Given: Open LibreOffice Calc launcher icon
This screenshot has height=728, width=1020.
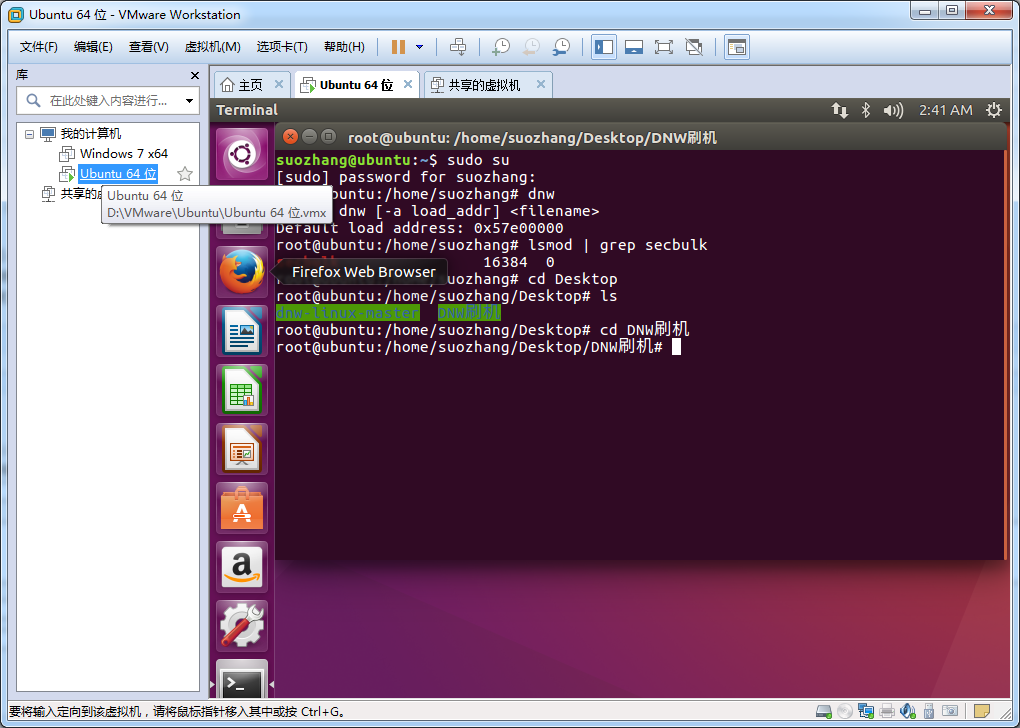Looking at the screenshot, I should click(242, 390).
